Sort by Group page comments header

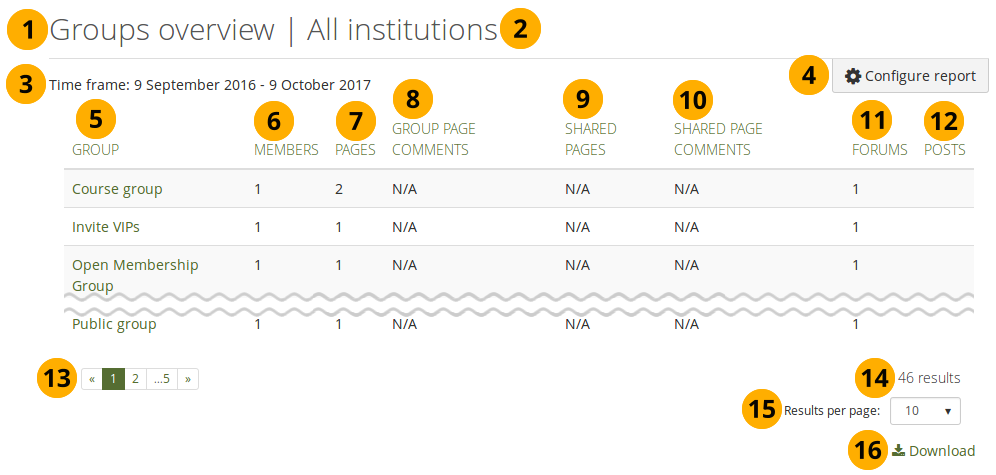point(432,140)
